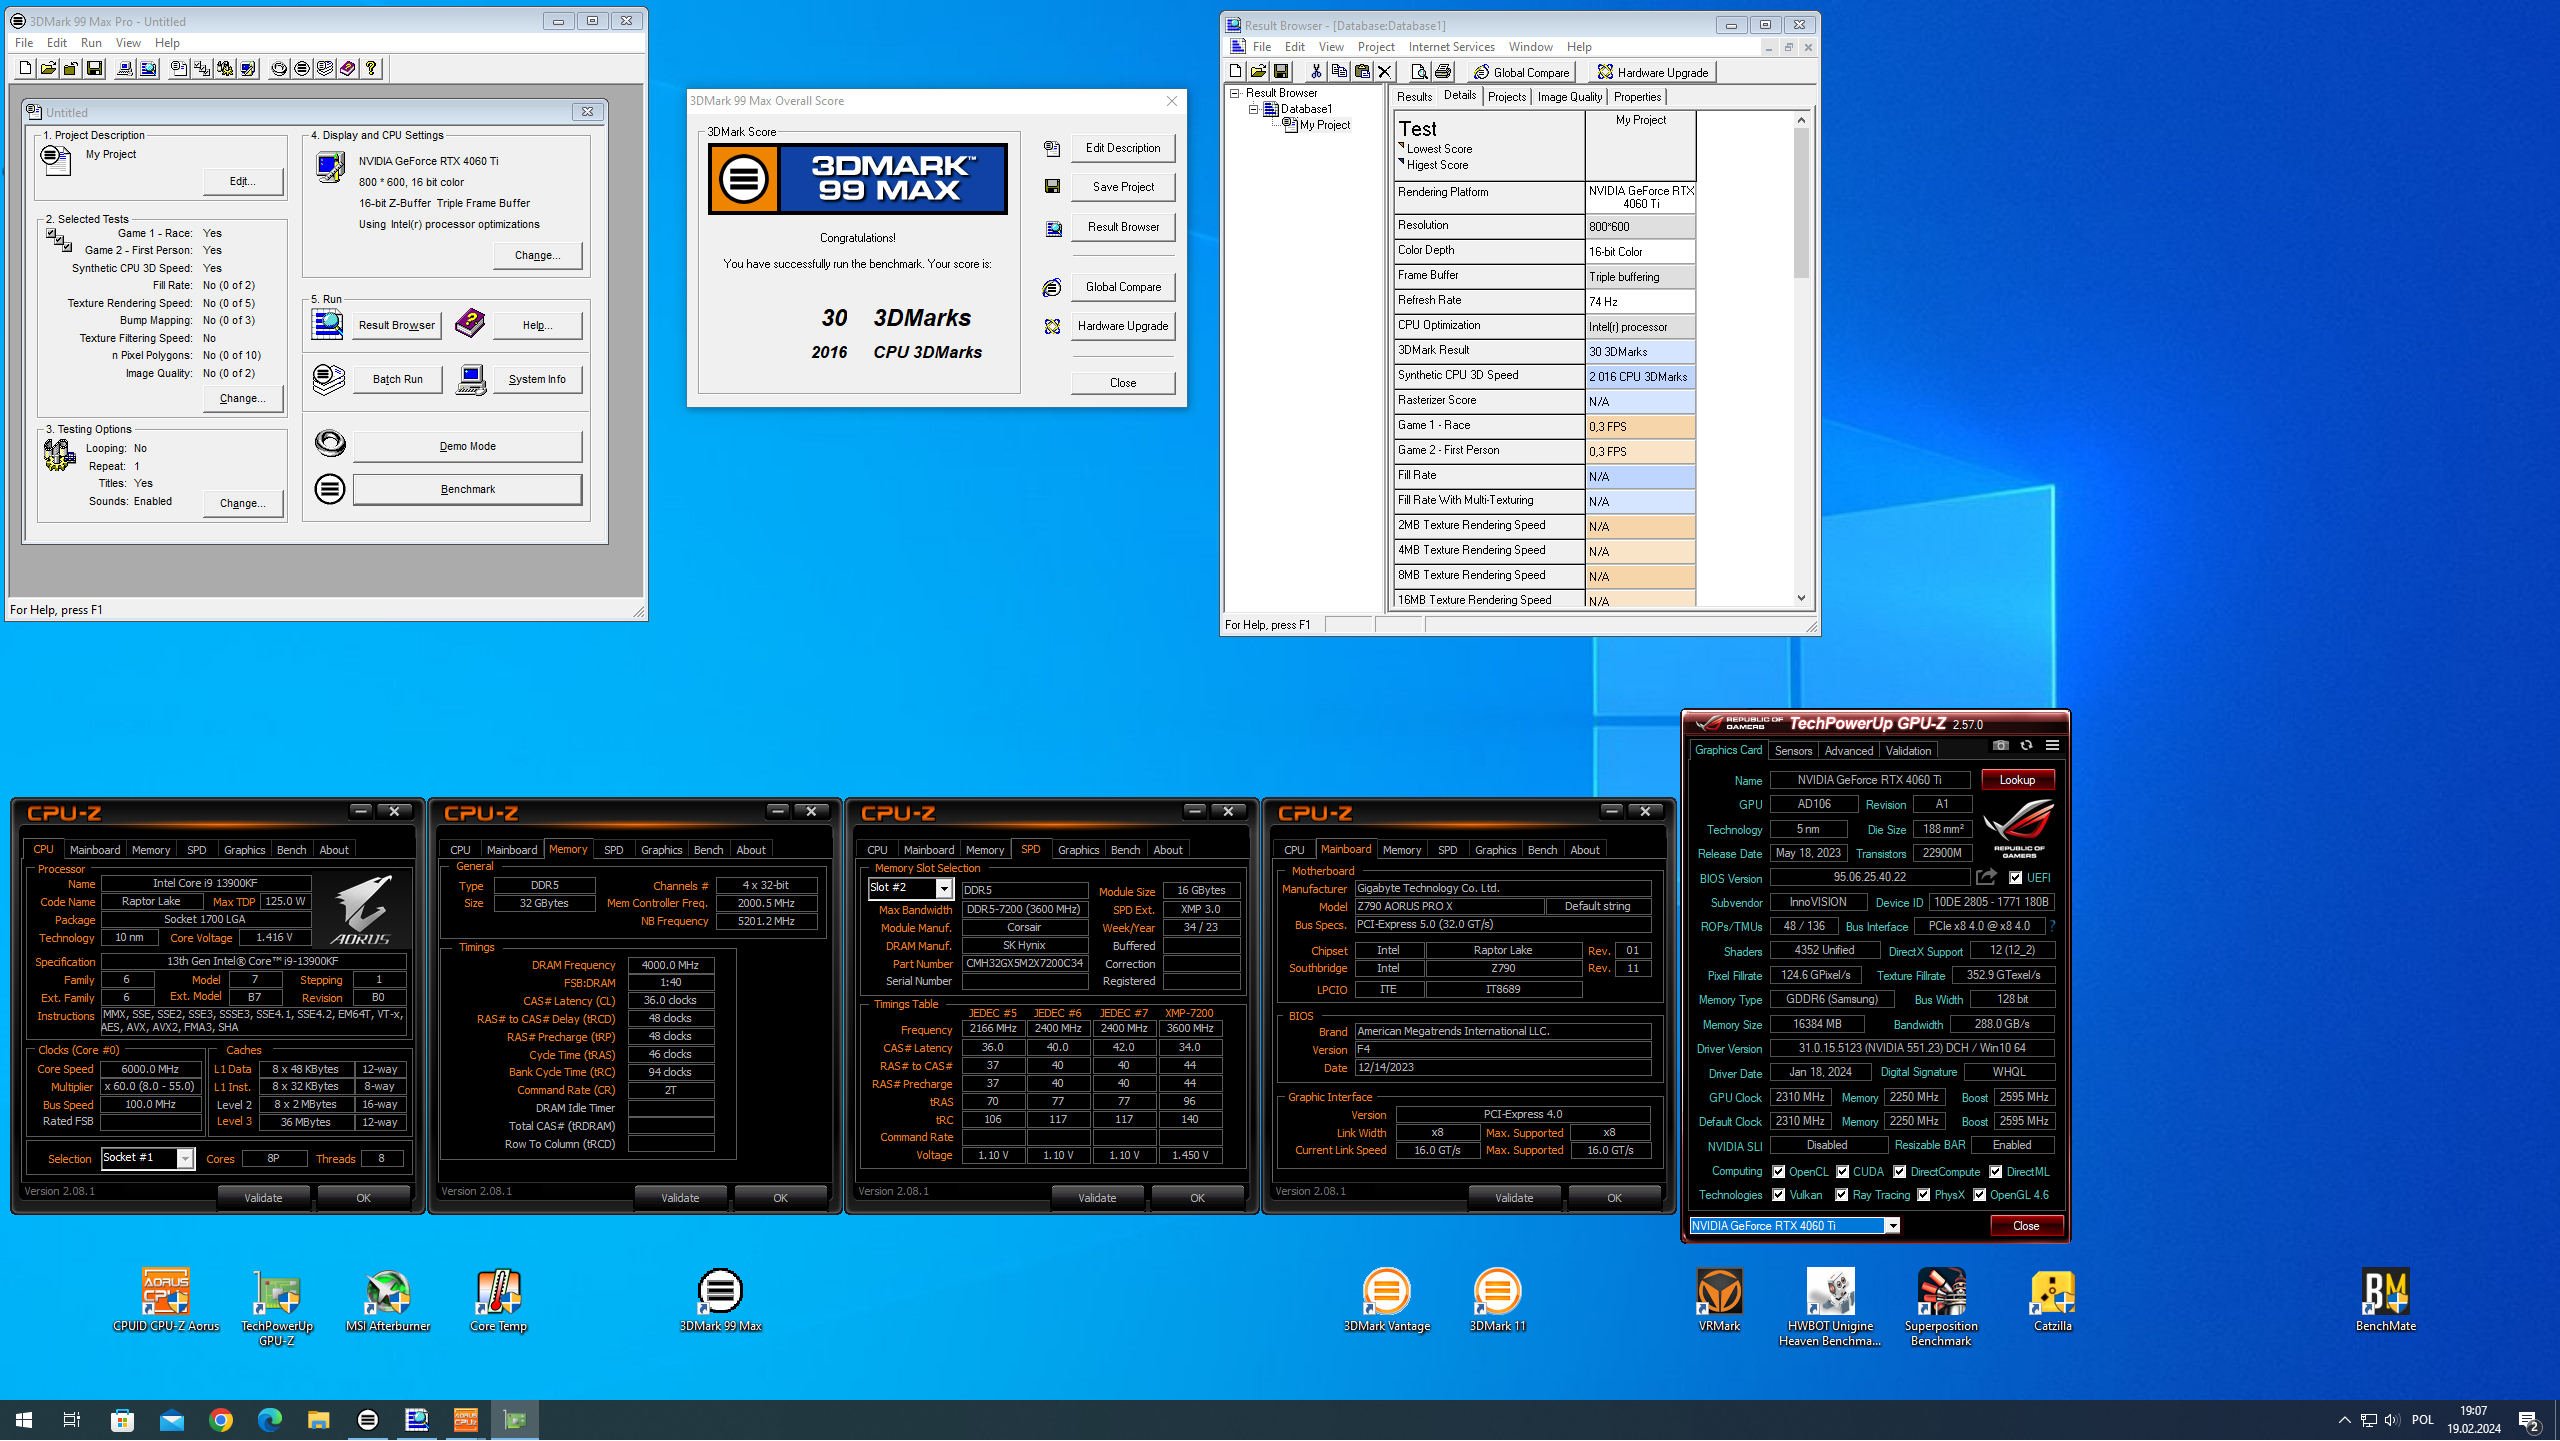Open the Slot #2 dropdown in CPU-Z SPD
2560x1441 pixels.
[943, 889]
